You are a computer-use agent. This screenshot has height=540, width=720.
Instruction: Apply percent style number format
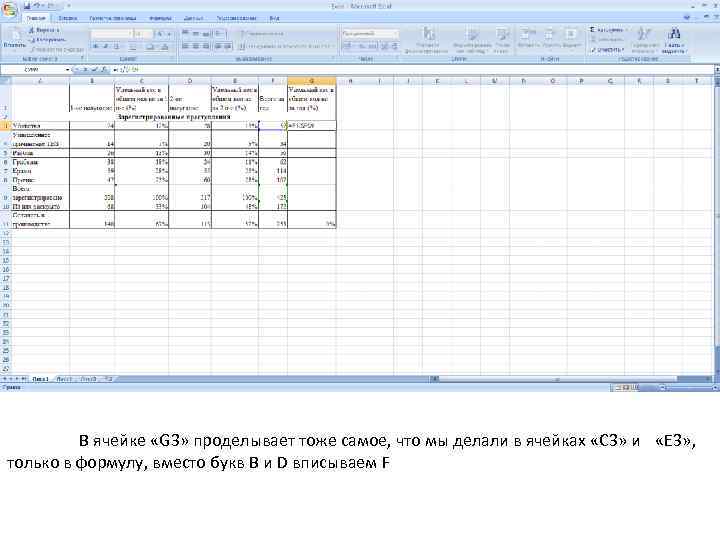point(361,46)
